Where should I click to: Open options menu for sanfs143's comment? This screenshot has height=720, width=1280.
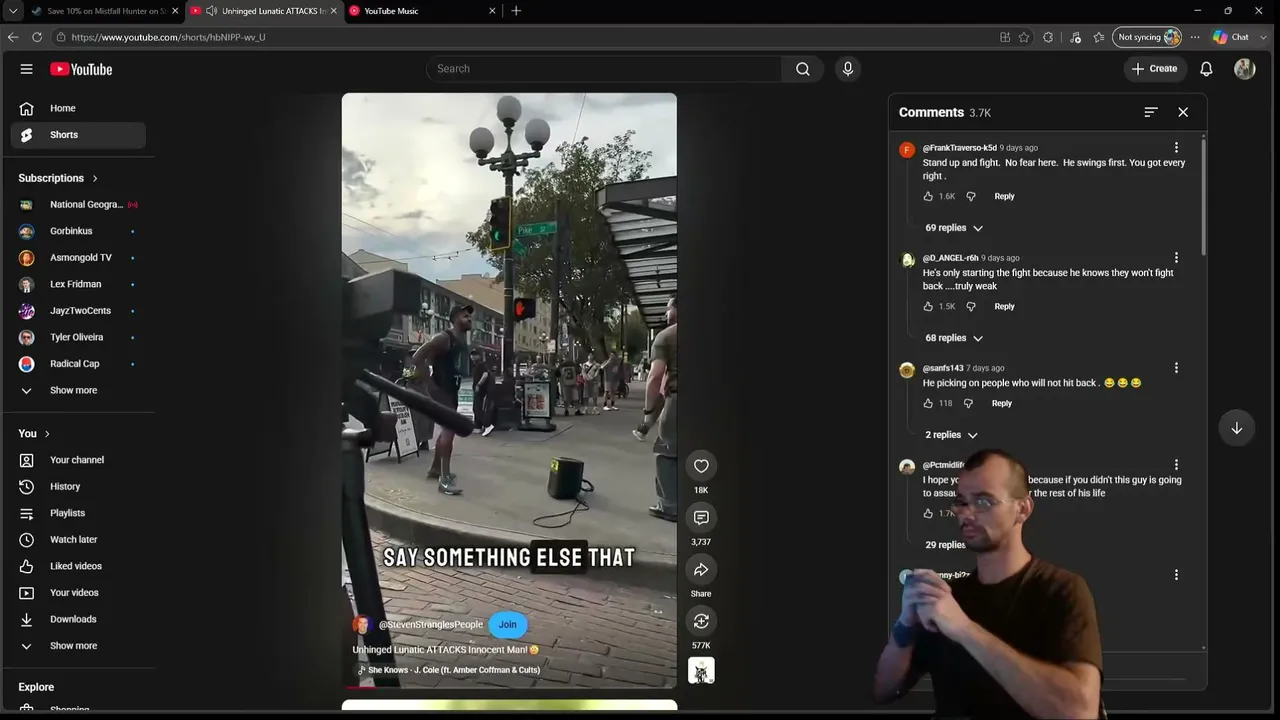(1176, 368)
